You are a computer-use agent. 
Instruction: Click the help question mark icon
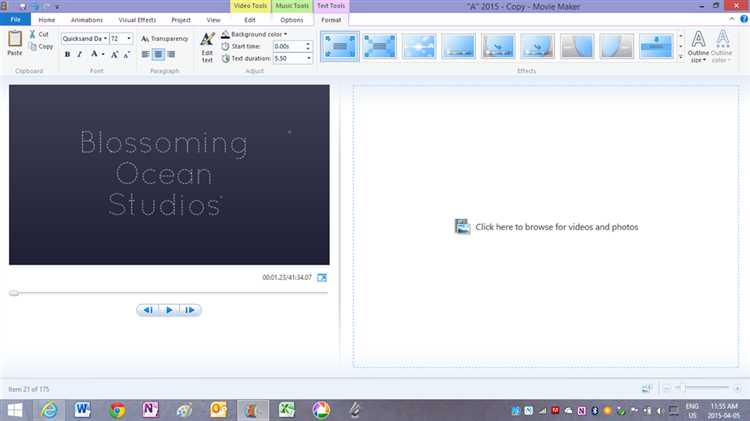741,19
